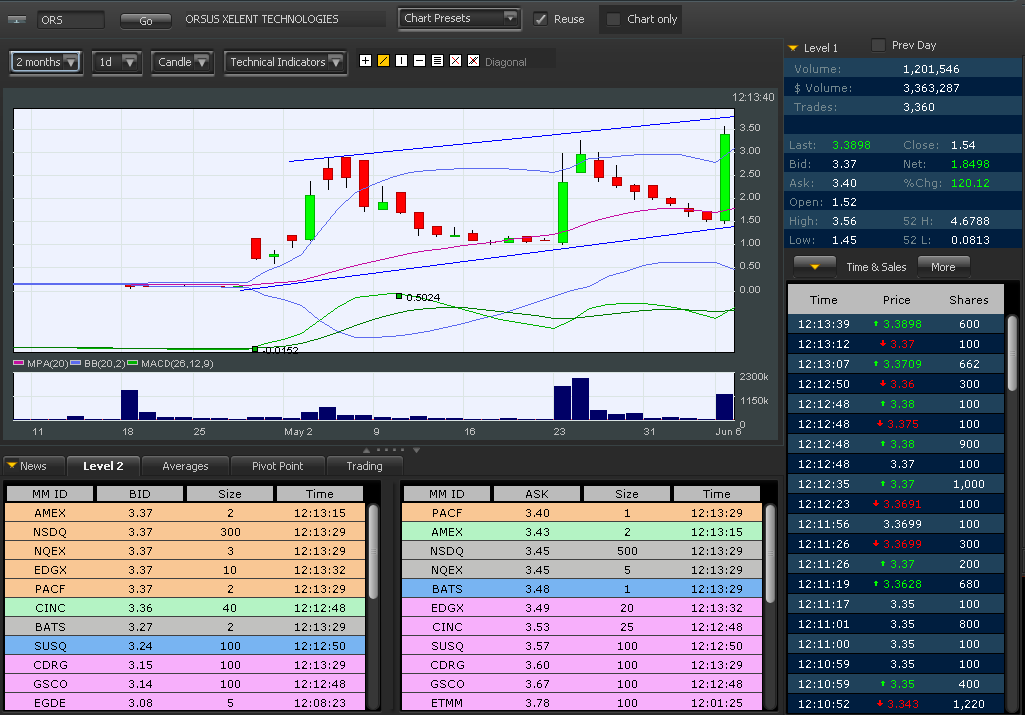Switch to the Trading tab
Image resolution: width=1025 pixels, height=715 pixels.
pyautogui.click(x=364, y=466)
